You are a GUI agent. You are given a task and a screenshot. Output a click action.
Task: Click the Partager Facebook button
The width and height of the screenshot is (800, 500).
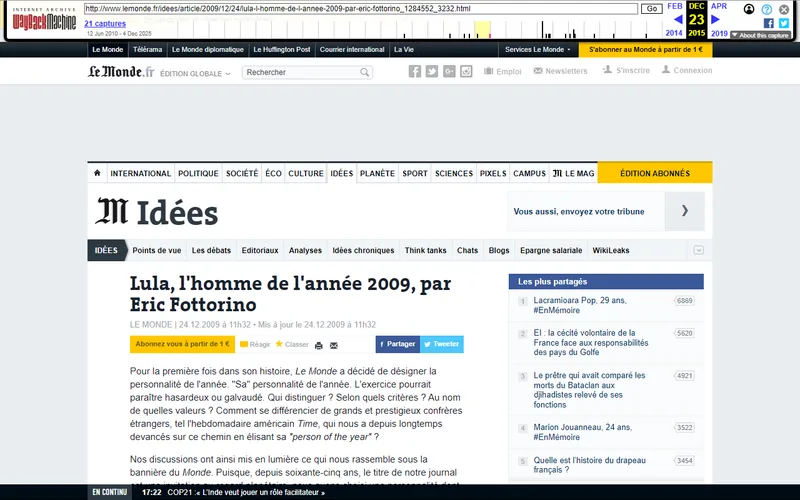click(397, 344)
